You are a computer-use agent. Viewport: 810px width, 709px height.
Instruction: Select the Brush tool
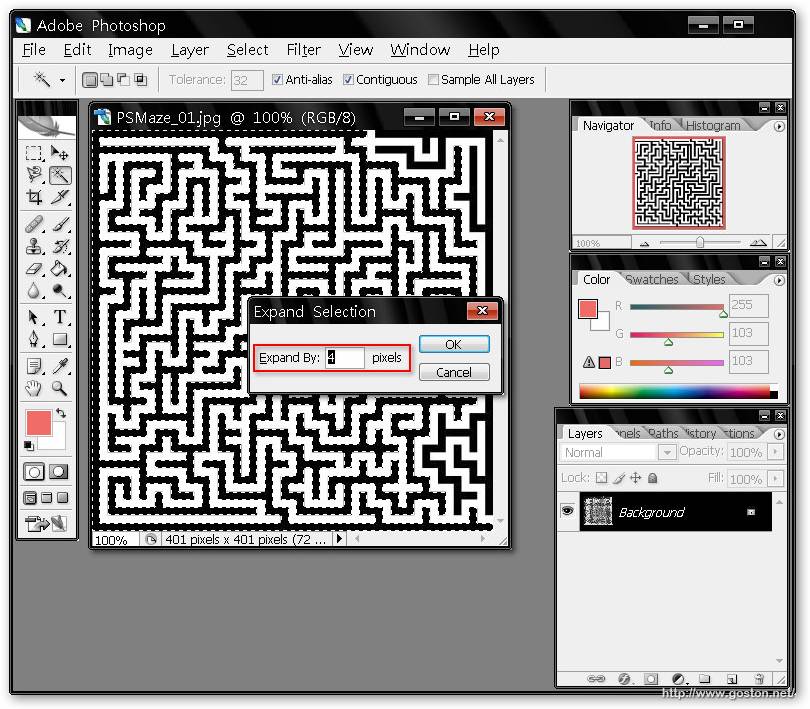tap(60, 224)
